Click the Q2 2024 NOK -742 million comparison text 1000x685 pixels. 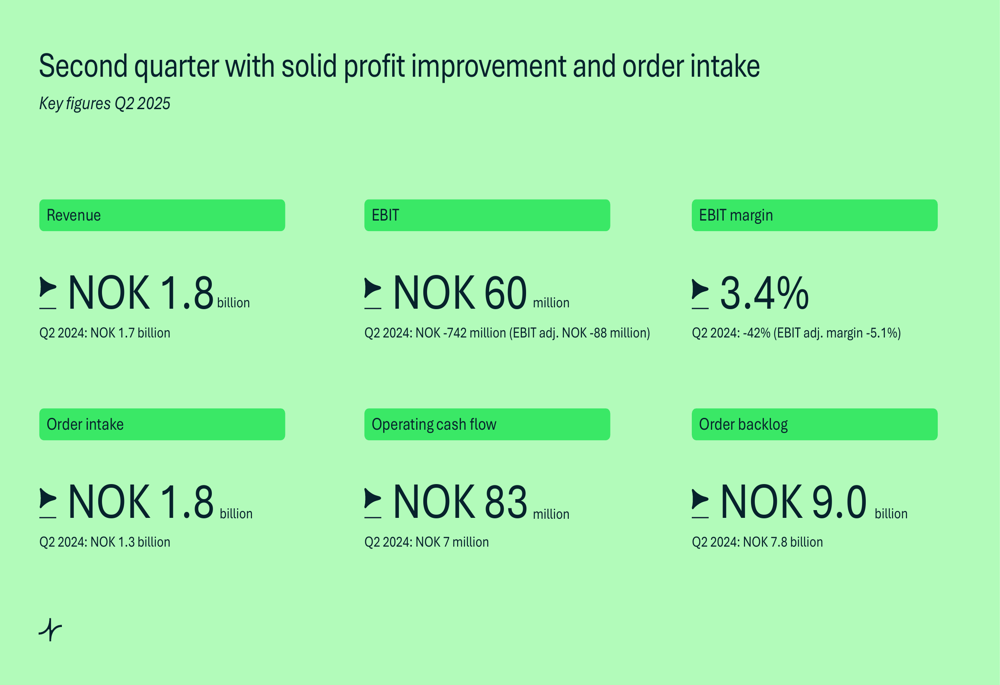(507, 333)
